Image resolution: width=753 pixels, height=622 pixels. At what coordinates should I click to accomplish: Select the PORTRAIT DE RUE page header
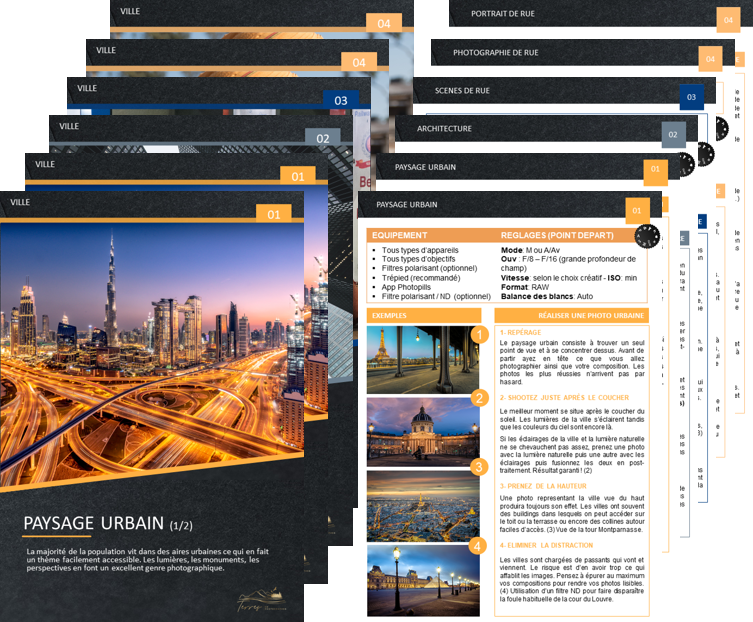(x=503, y=14)
